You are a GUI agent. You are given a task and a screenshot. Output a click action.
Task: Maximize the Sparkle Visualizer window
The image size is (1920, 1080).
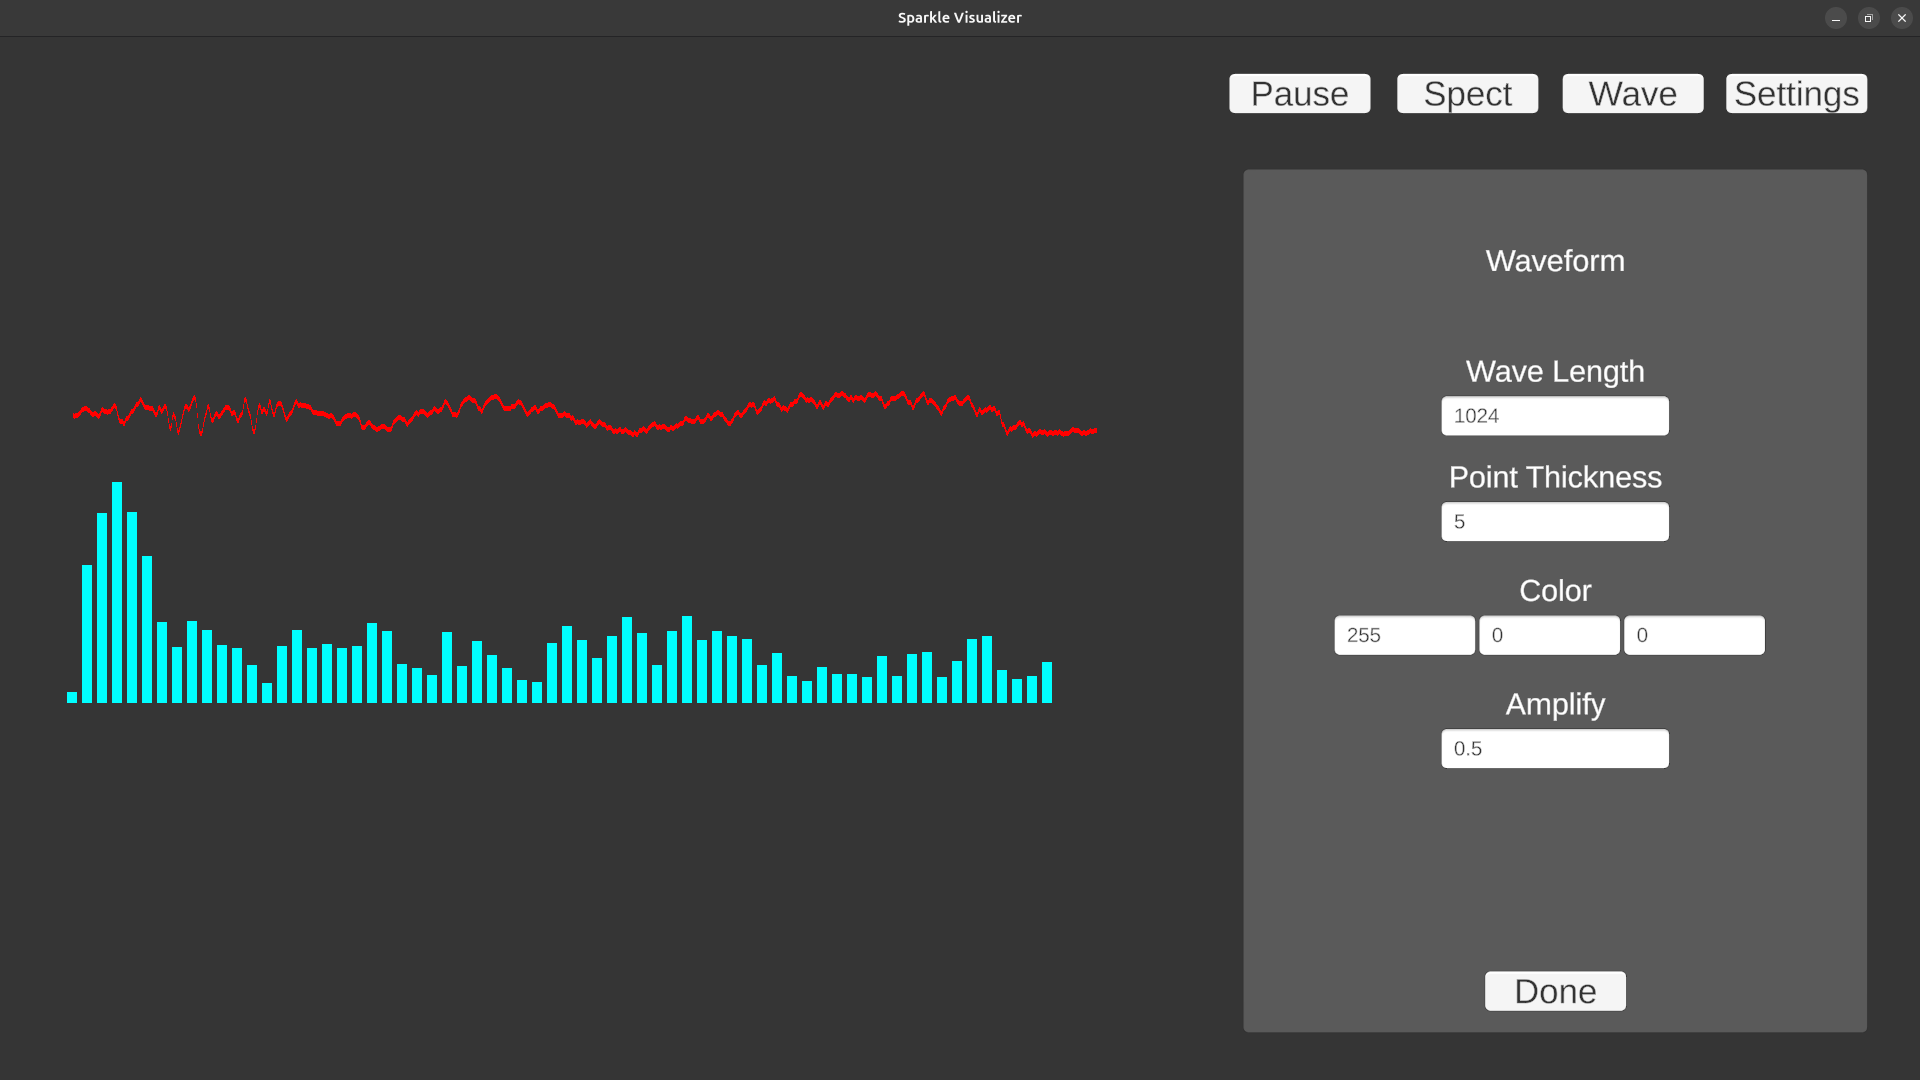(1868, 18)
